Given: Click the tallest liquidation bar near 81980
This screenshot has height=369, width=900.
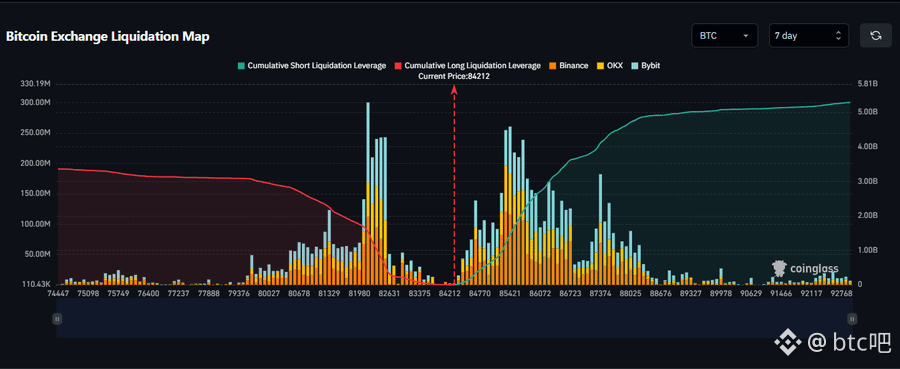Looking at the screenshot, I should click(x=367, y=193).
